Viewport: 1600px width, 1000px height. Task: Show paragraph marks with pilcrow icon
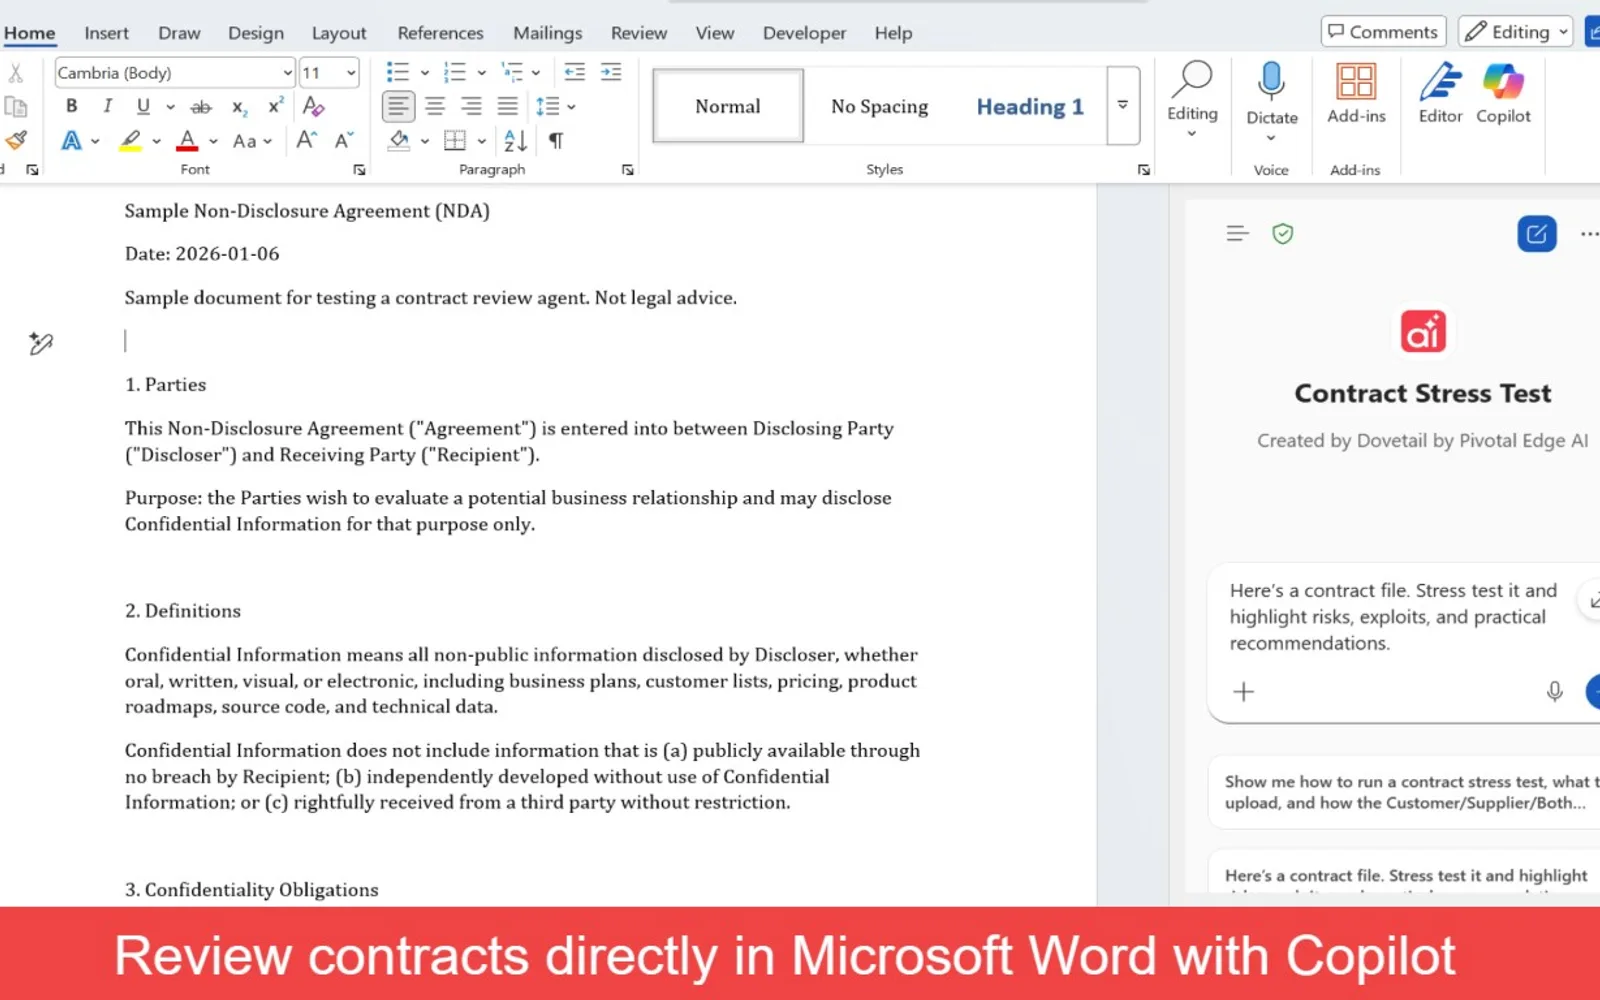click(556, 141)
